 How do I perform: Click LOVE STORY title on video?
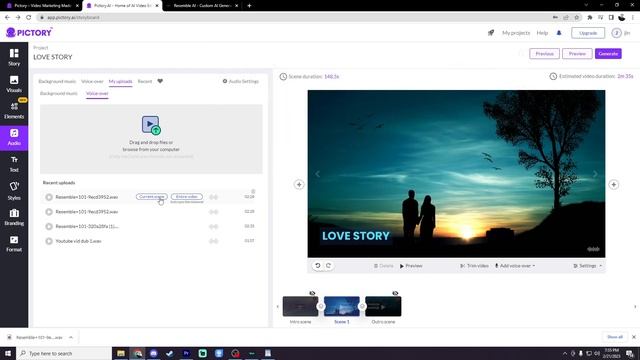[x=356, y=236]
